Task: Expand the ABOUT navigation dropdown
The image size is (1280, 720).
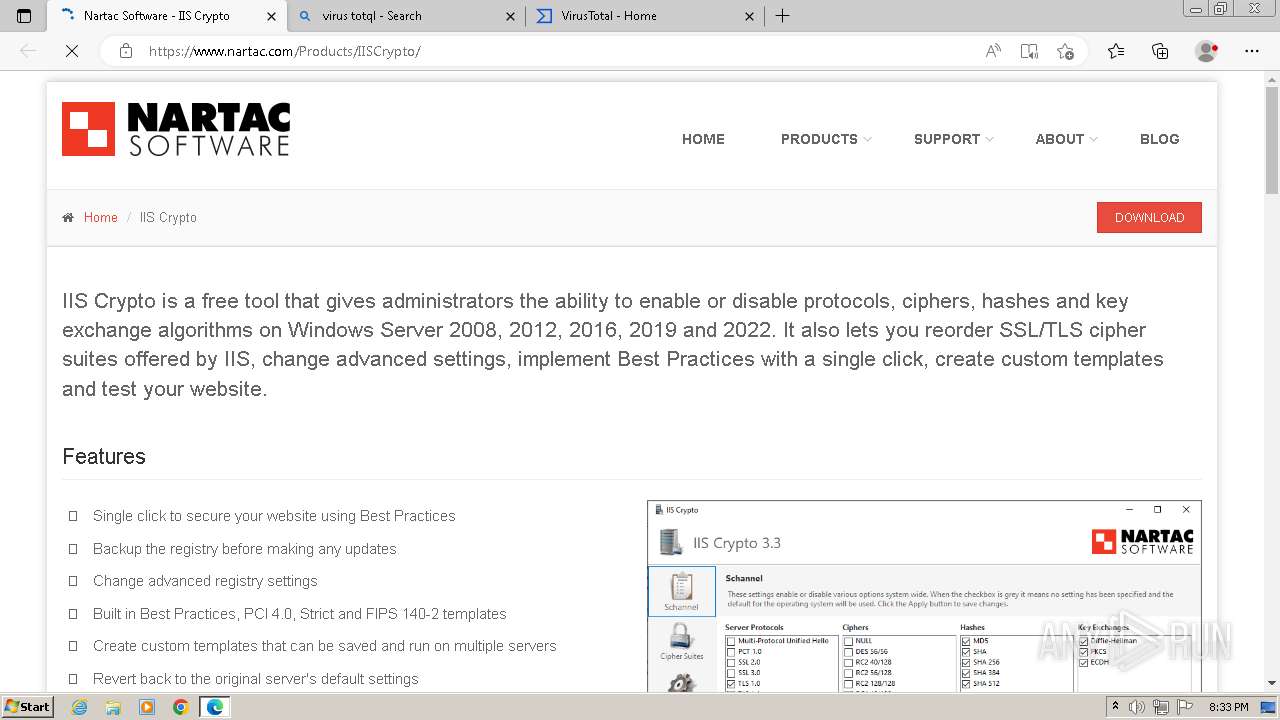Action: pos(1066,139)
